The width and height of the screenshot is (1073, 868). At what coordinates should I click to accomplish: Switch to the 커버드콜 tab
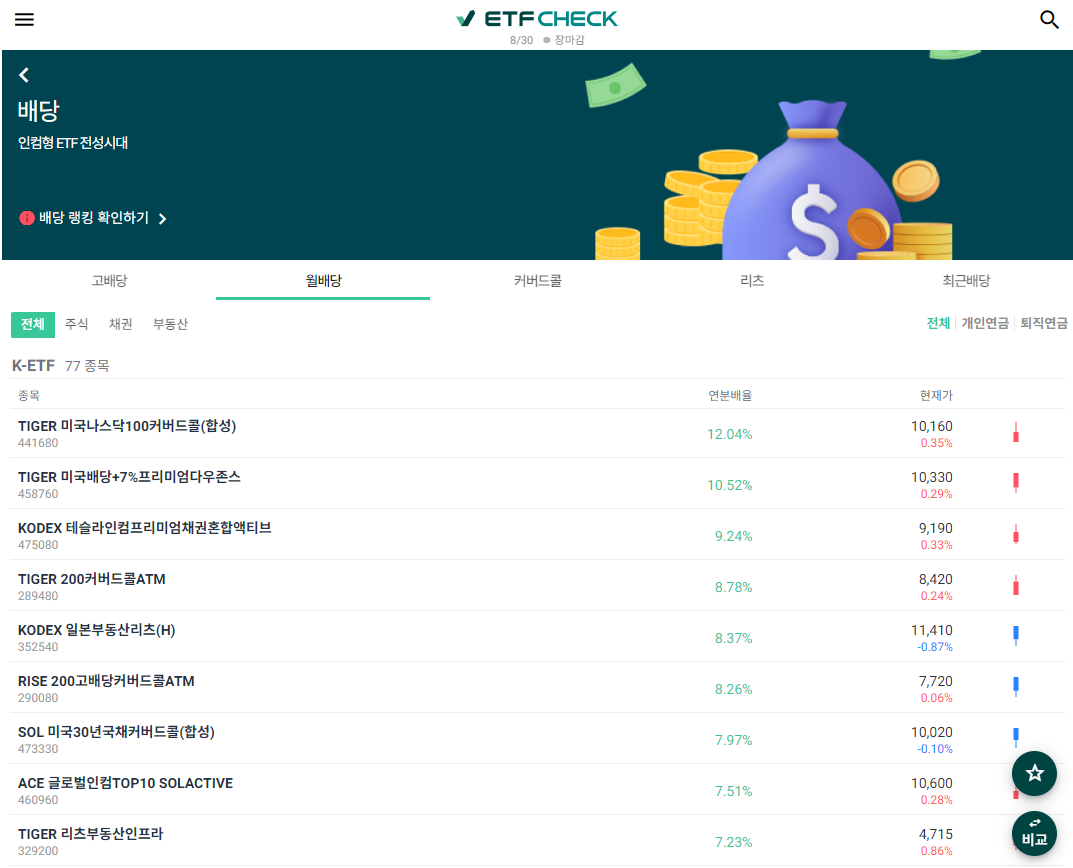point(537,280)
